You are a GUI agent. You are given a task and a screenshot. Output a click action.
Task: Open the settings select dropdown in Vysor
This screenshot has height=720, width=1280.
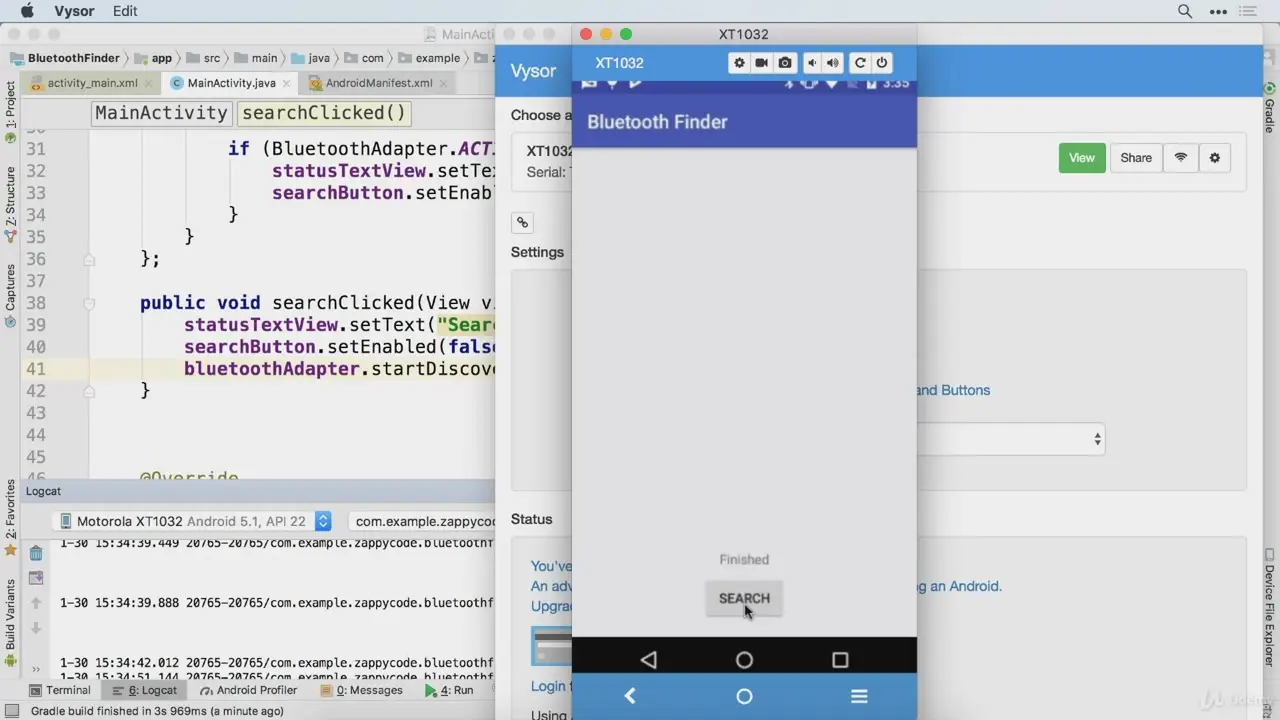coord(1010,439)
